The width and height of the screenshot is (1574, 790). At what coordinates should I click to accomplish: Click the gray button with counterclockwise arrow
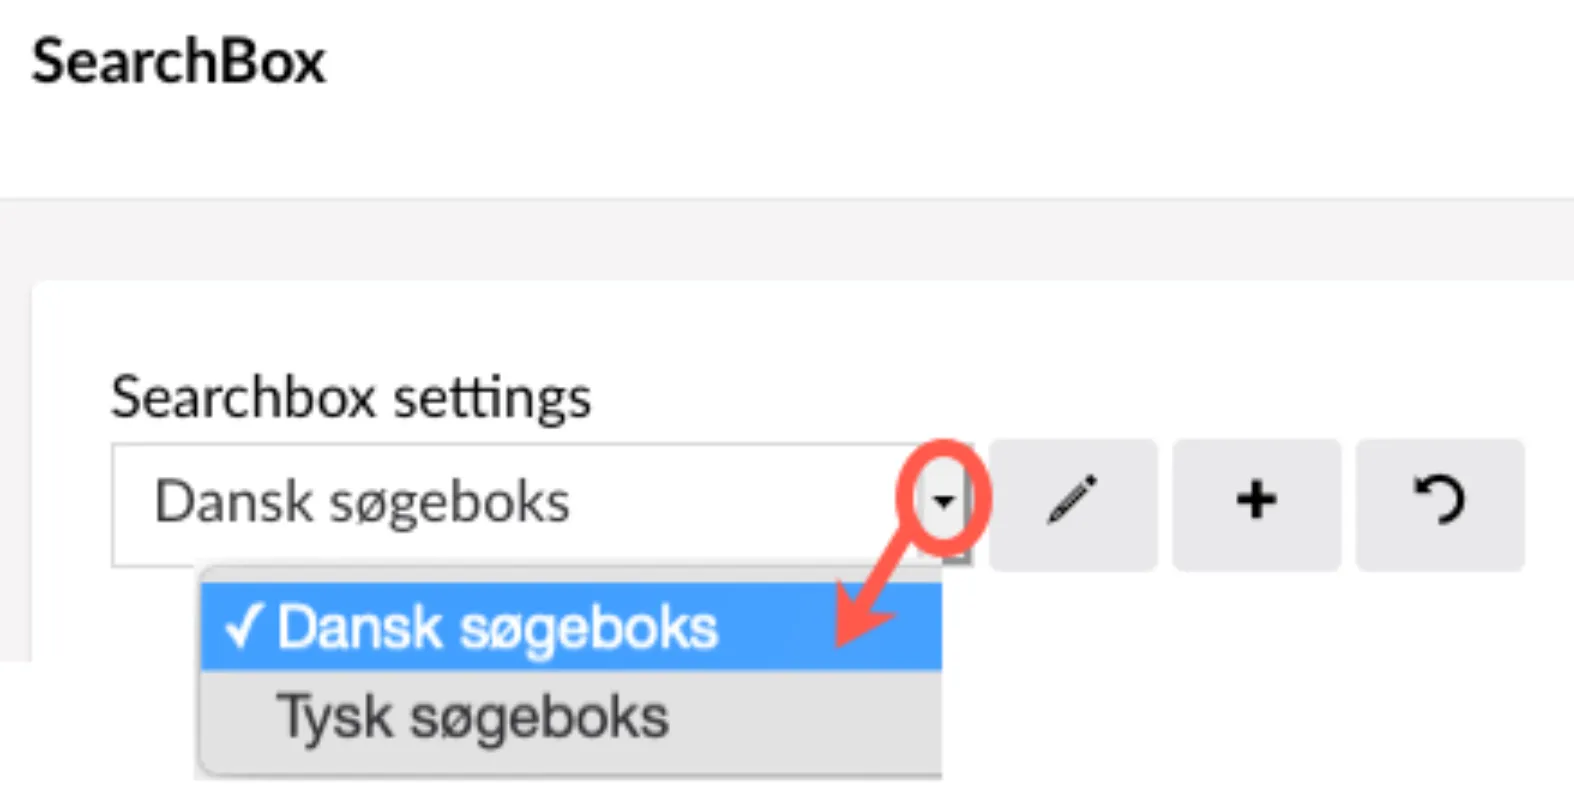pos(1440,504)
